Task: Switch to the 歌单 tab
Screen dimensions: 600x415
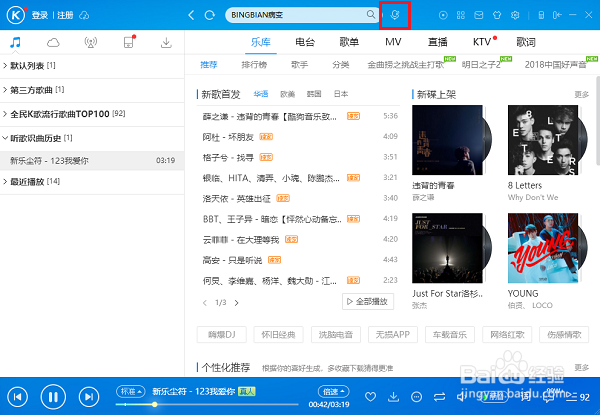Action: coord(349,42)
